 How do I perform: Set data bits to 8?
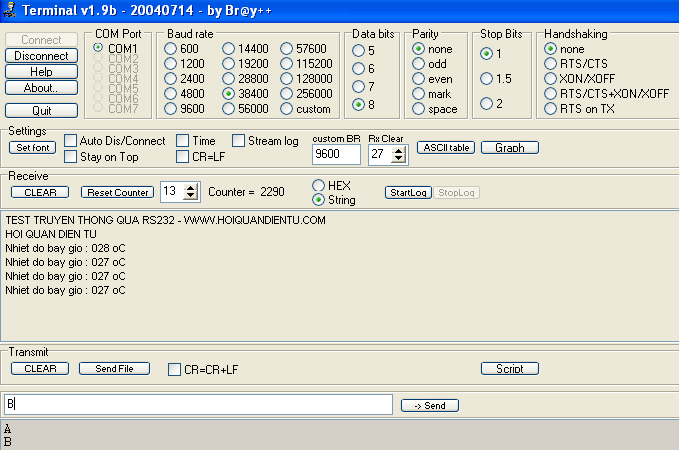[359, 104]
